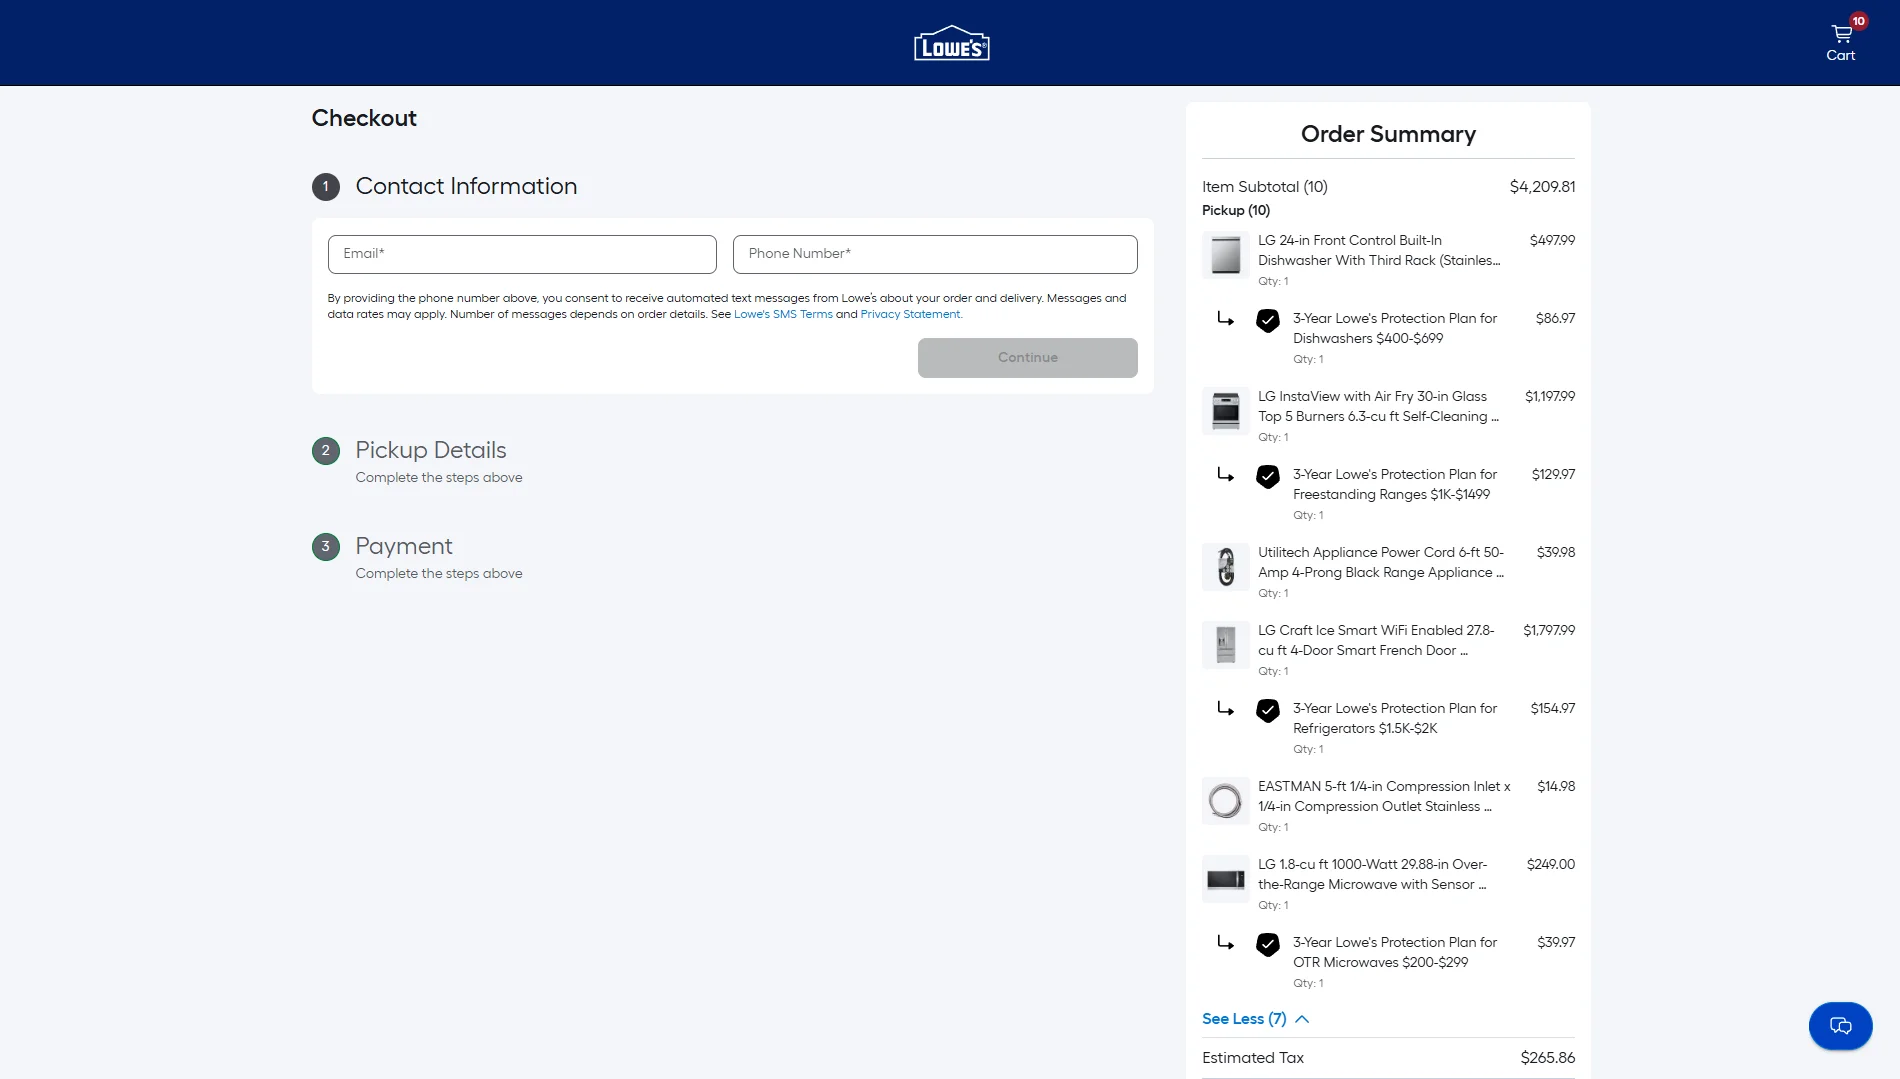Select the LG over-the-range microwave thumbnail
Image resolution: width=1900 pixels, height=1079 pixels.
[1224, 879]
